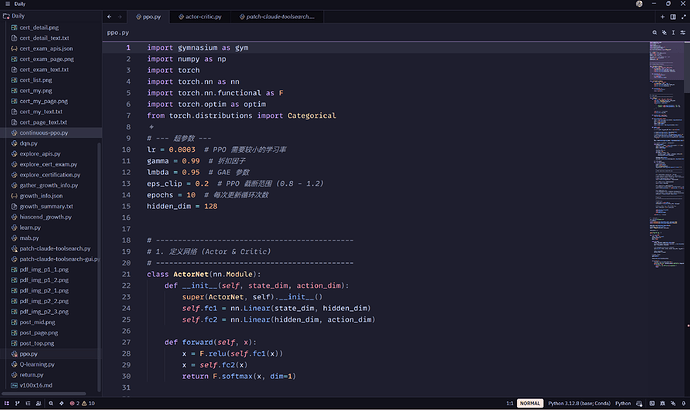Split the editor pane
Screen dimensions: 690x410
673,17
